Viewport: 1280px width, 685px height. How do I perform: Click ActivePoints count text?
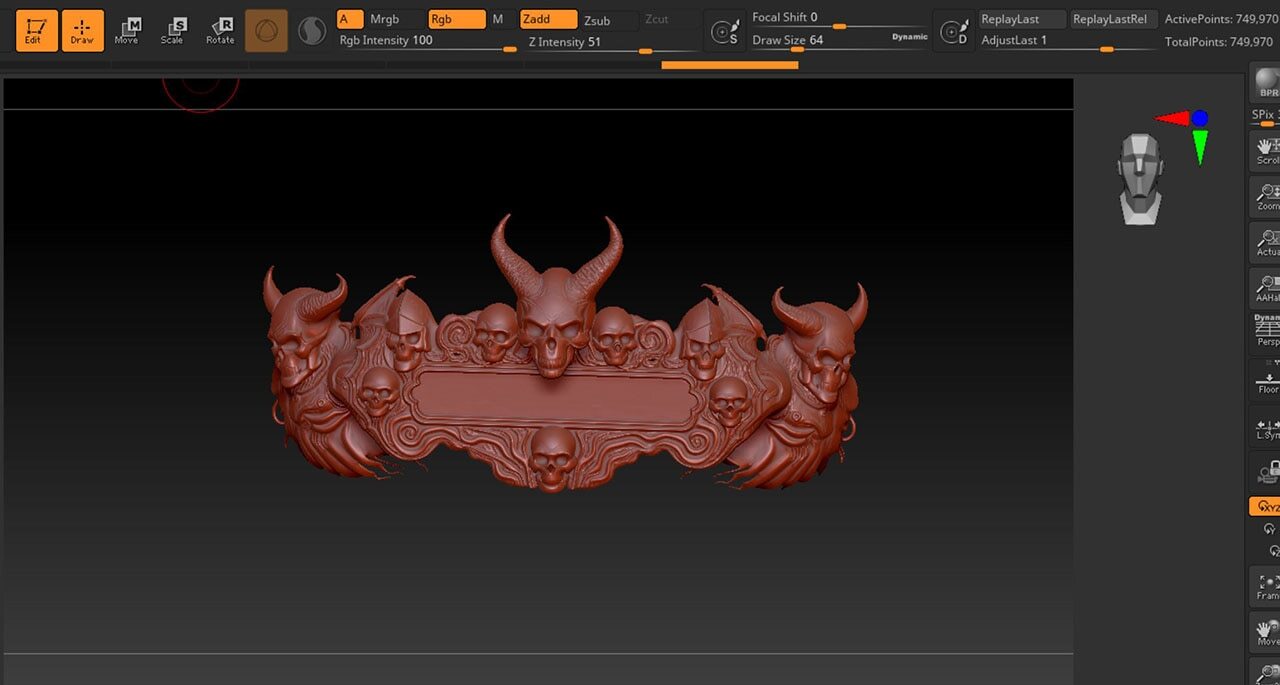point(1221,19)
